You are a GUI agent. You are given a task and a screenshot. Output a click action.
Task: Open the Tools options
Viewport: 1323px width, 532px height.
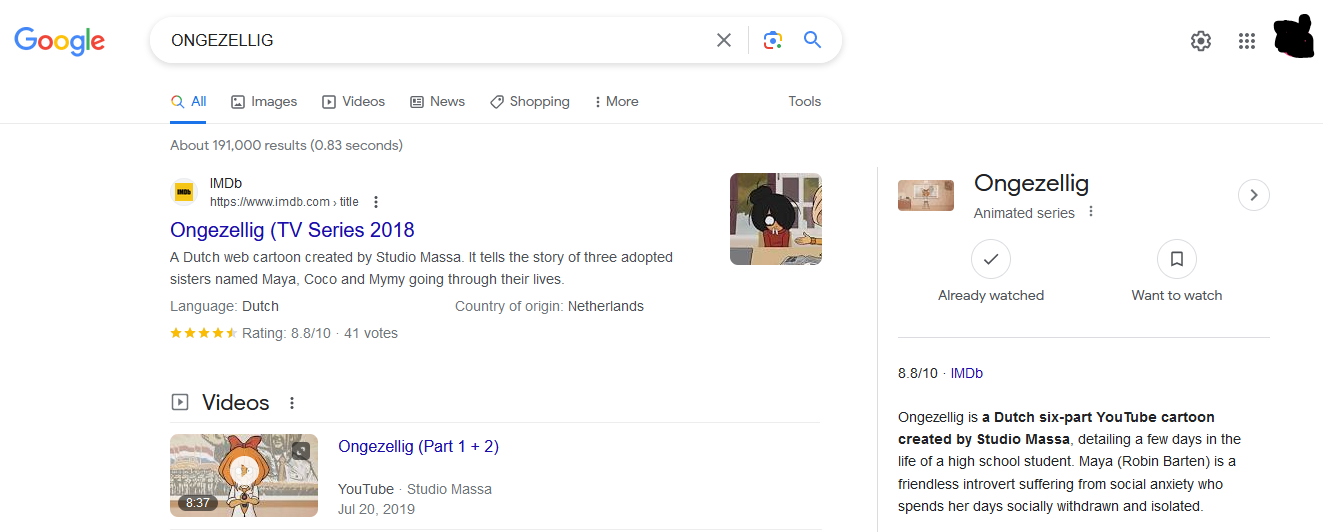[804, 101]
